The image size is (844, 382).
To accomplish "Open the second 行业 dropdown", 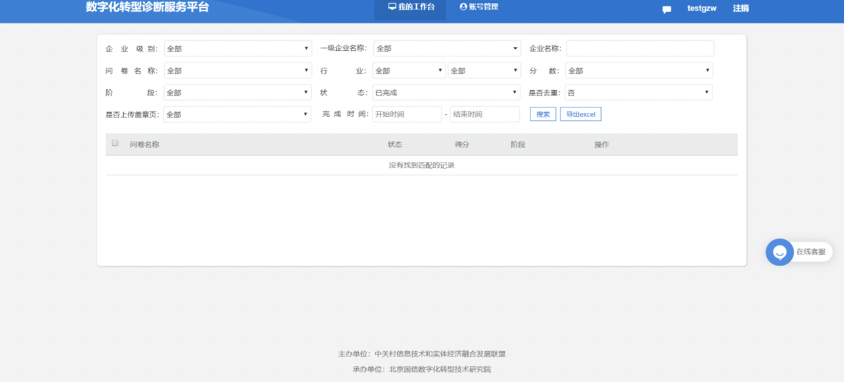I will (484, 70).
